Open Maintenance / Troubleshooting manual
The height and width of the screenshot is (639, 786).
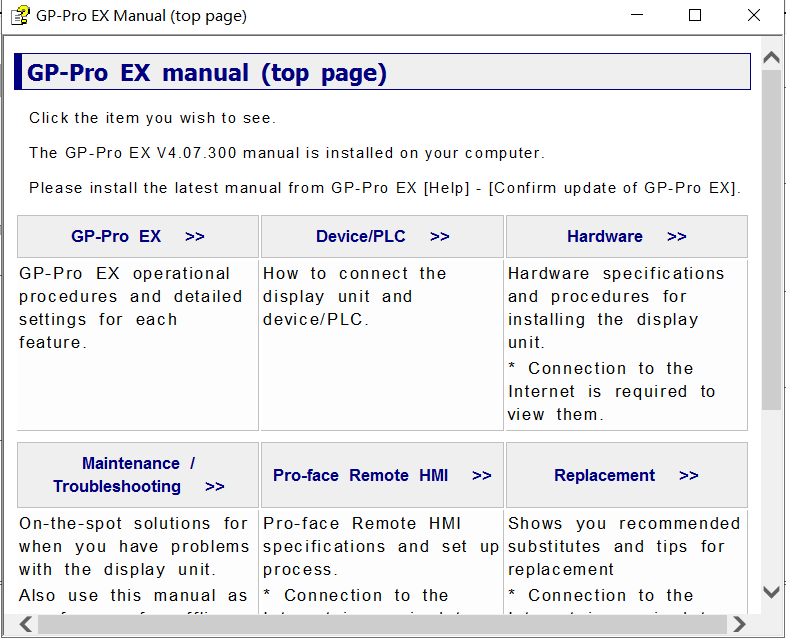click(x=138, y=475)
